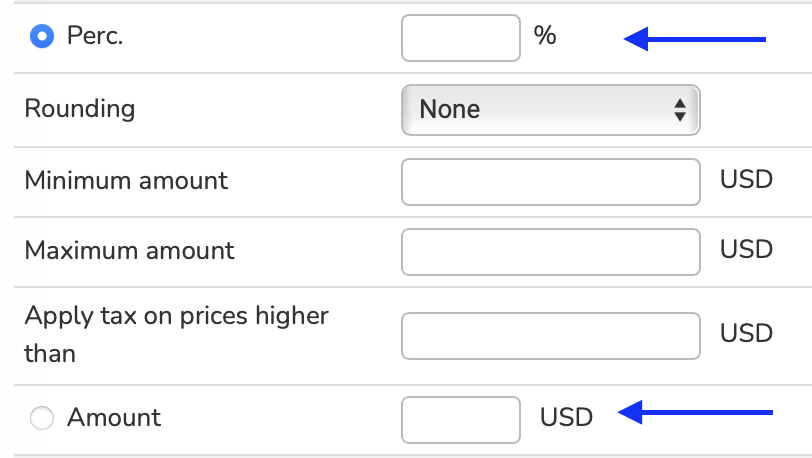Click the Maximum amount label
This screenshot has height=458, width=812.
tap(129, 250)
